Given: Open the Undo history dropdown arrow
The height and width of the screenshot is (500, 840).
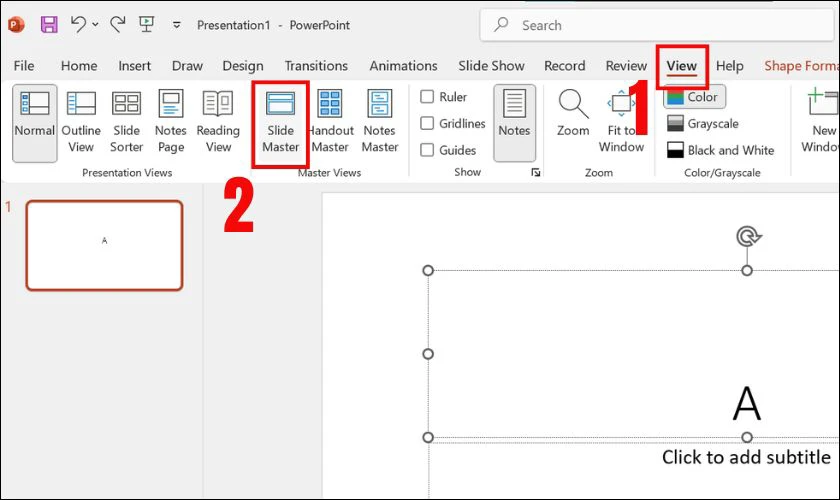Looking at the screenshot, I should [x=95, y=25].
